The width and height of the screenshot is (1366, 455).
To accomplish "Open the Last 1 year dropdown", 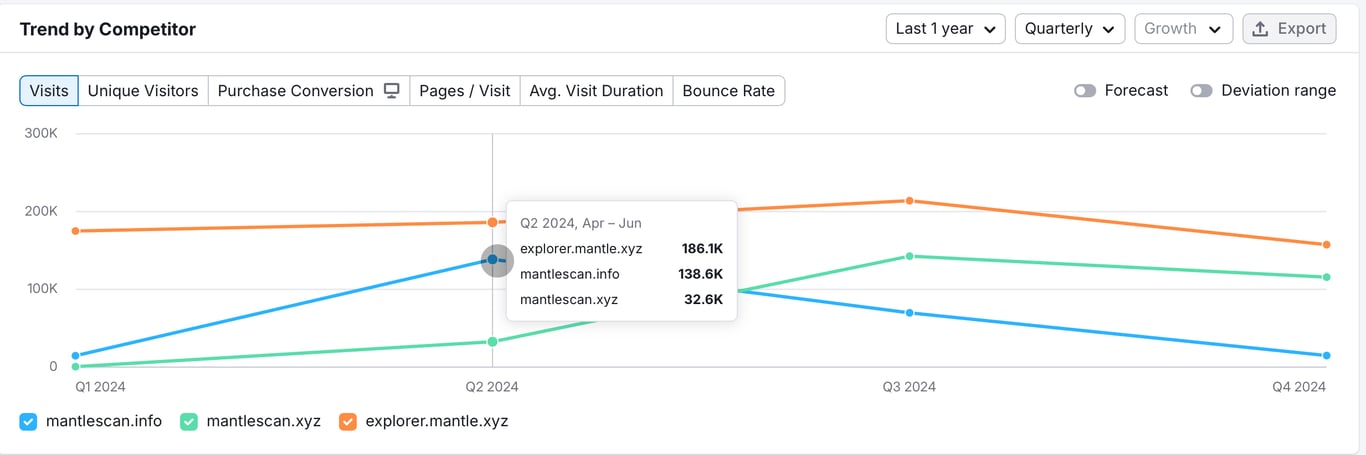I will [x=945, y=29].
